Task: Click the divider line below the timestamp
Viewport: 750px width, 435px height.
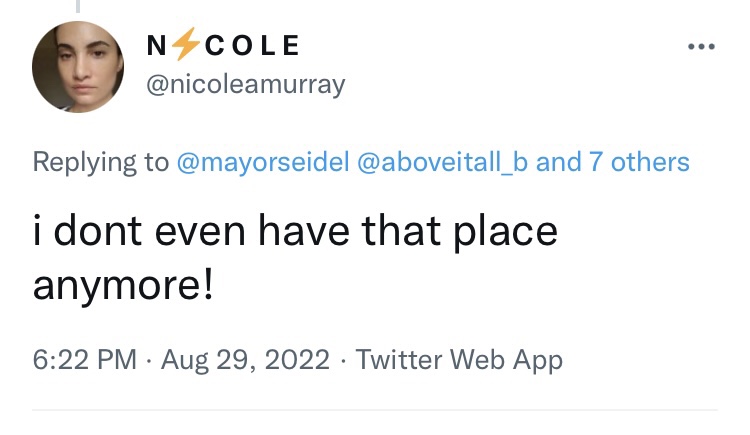Action: click(375, 410)
